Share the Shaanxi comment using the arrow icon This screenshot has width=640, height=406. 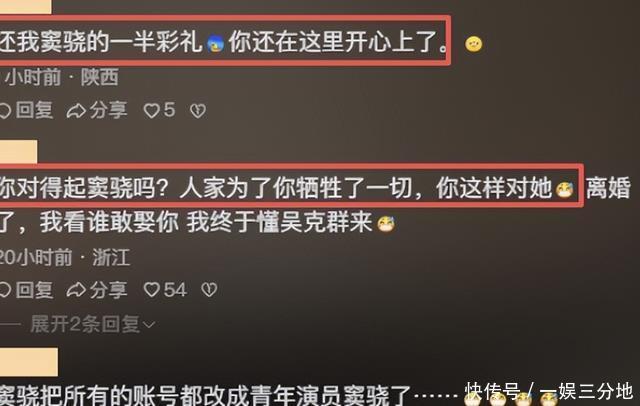(97, 110)
